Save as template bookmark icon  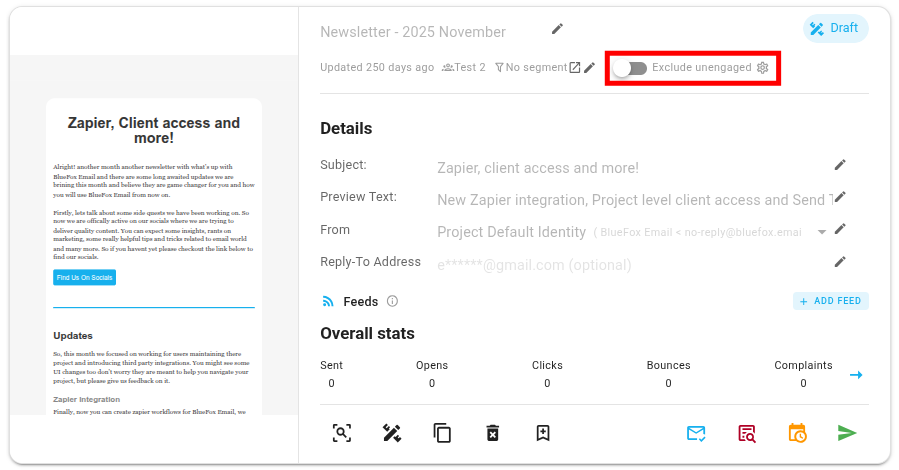click(x=543, y=433)
